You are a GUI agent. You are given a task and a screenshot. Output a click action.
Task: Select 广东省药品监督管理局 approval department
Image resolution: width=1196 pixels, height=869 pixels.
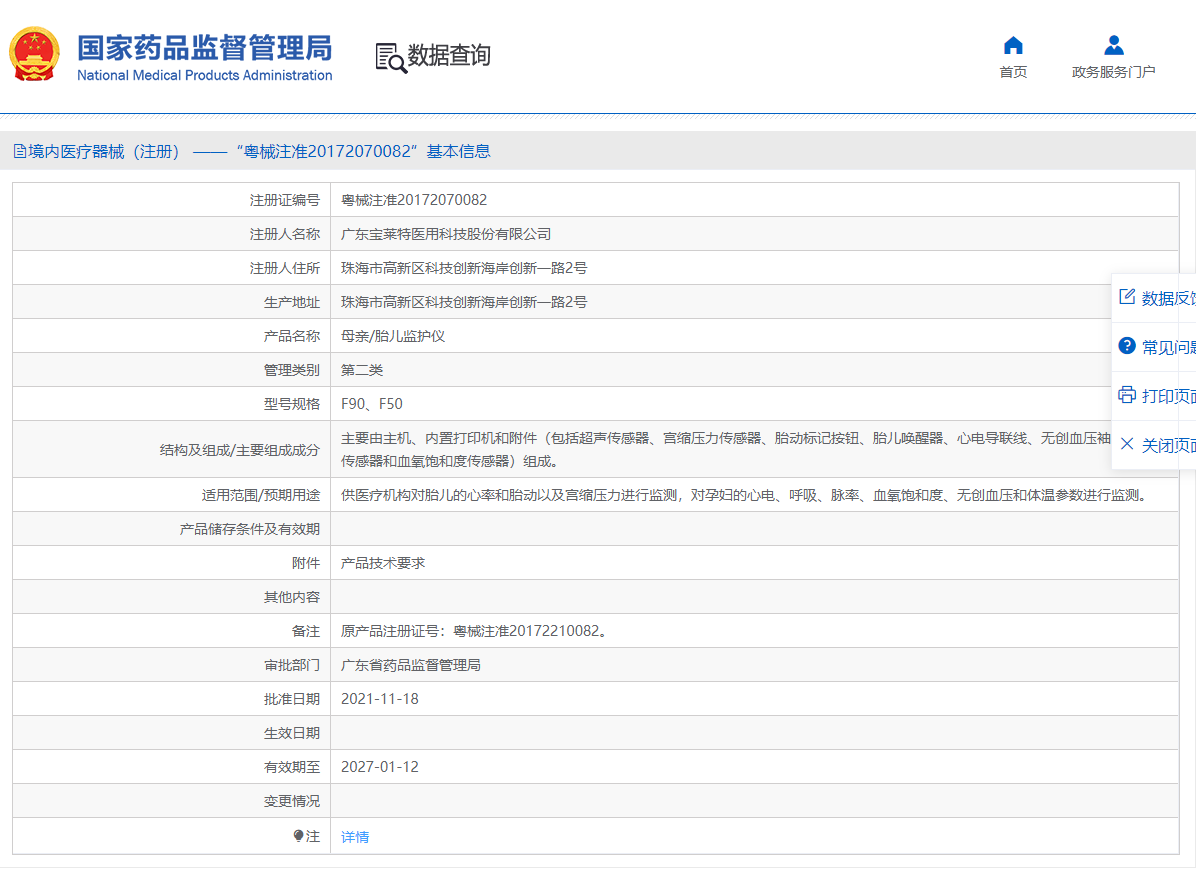coord(411,665)
